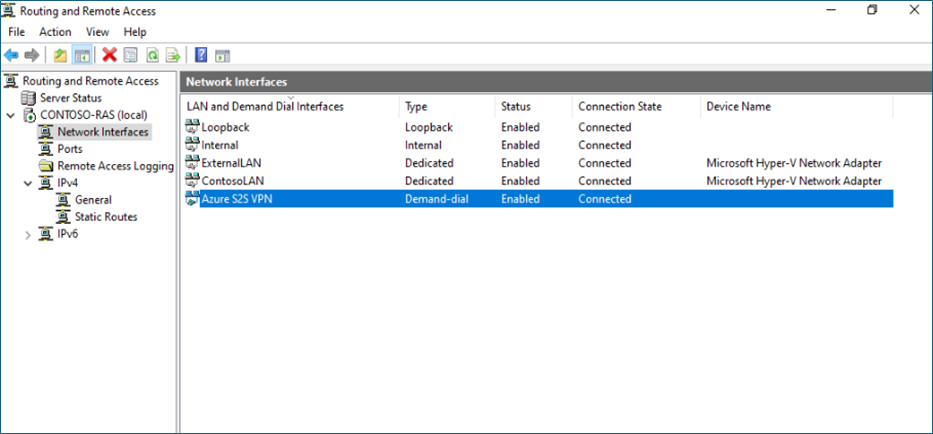Click the red Delete toolbar icon
The height and width of the screenshot is (434, 933).
pyautogui.click(x=109, y=55)
